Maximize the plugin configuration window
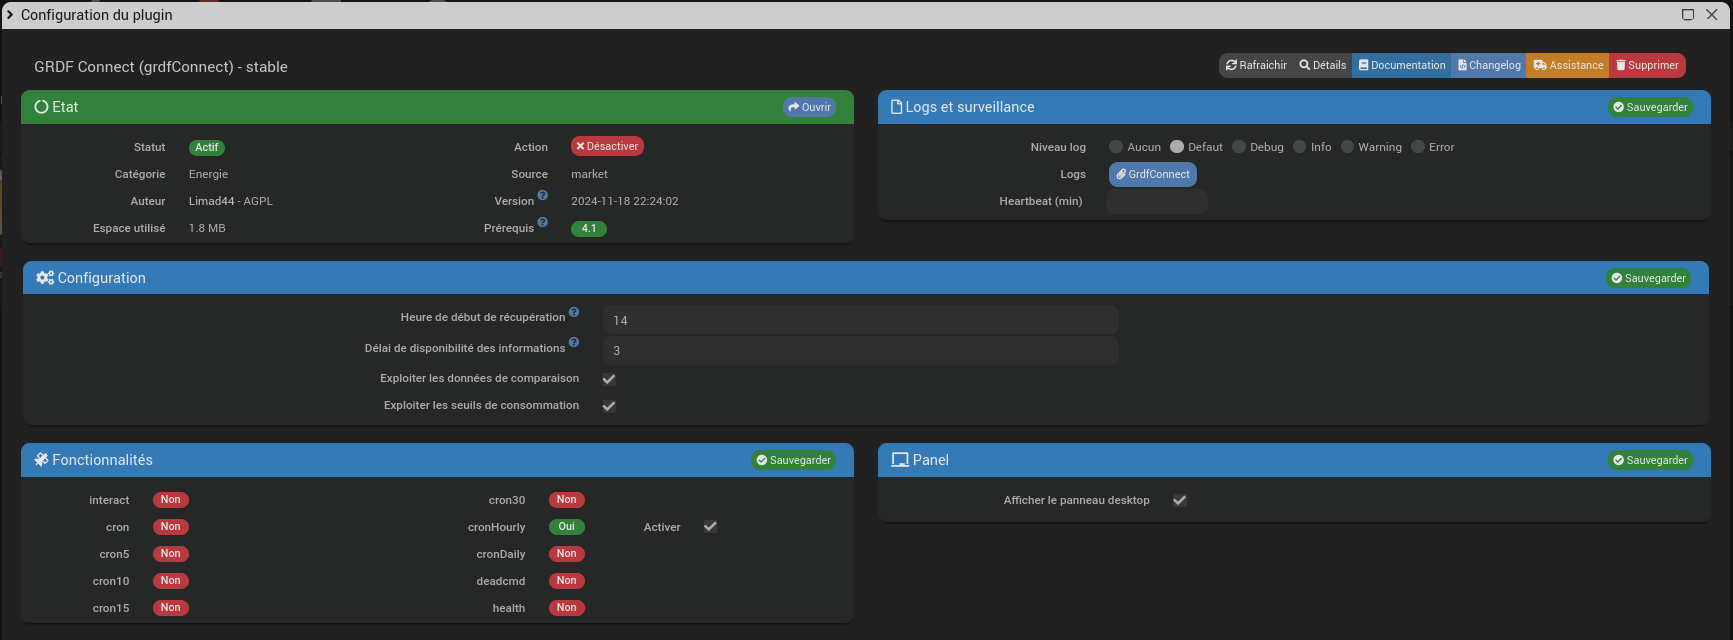1733x640 pixels. [x=1688, y=15]
